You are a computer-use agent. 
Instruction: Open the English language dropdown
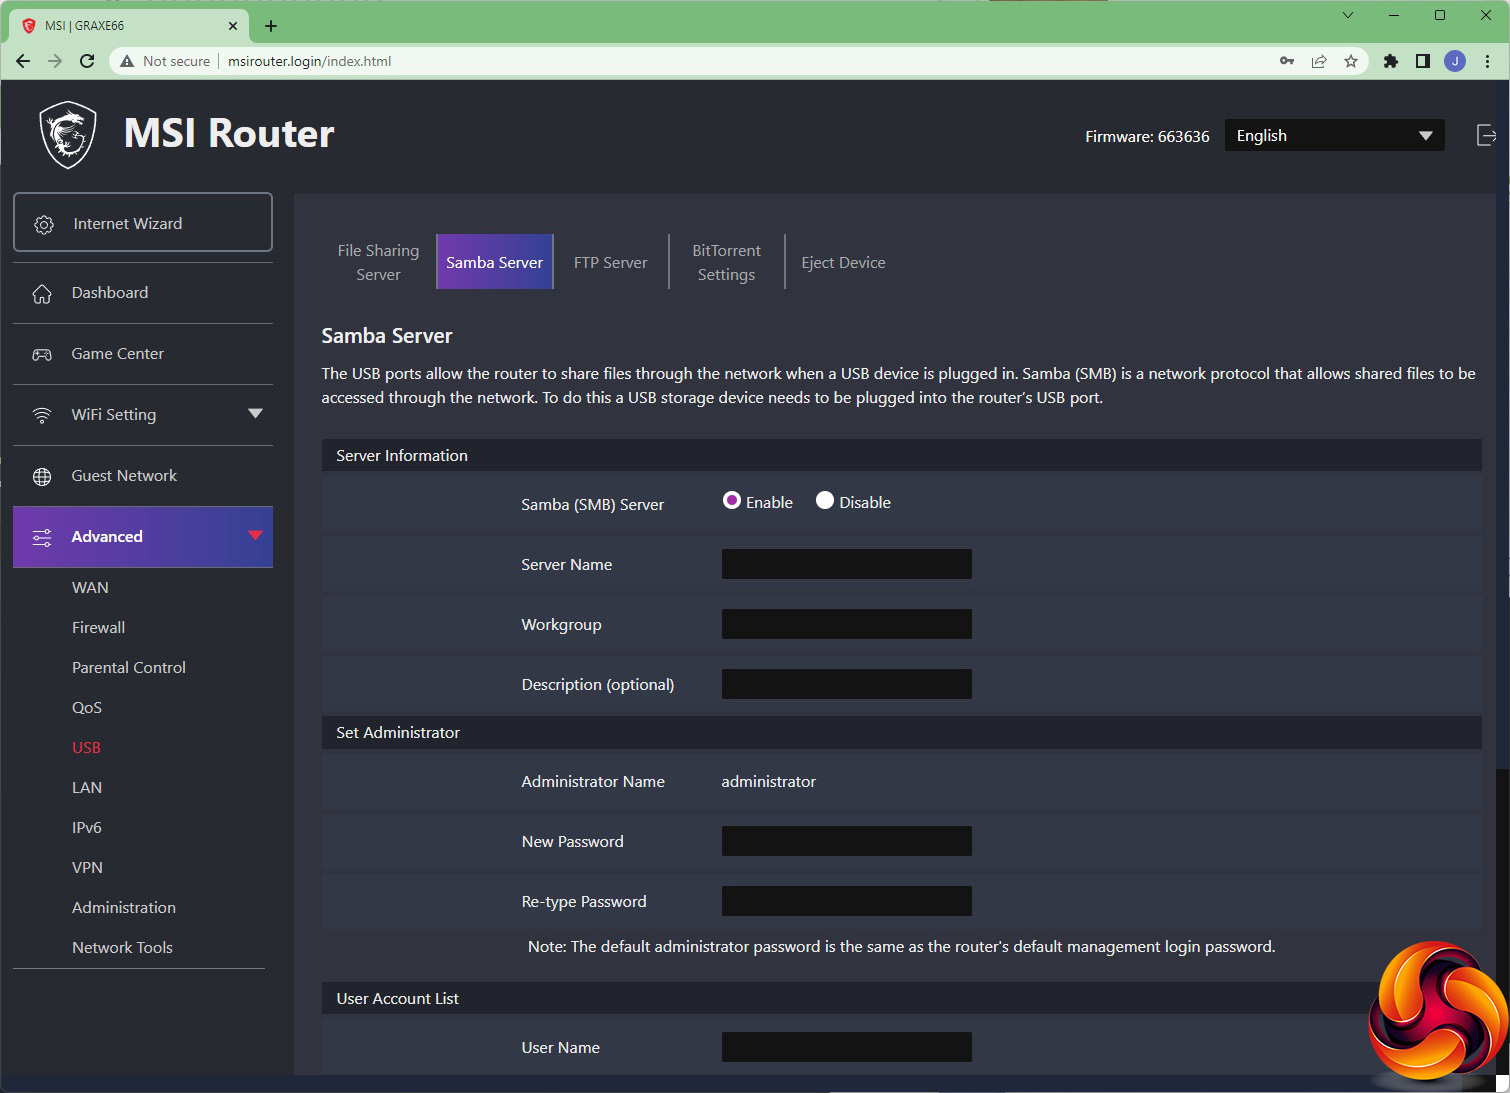pyautogui.click(x=1334, y=136)
